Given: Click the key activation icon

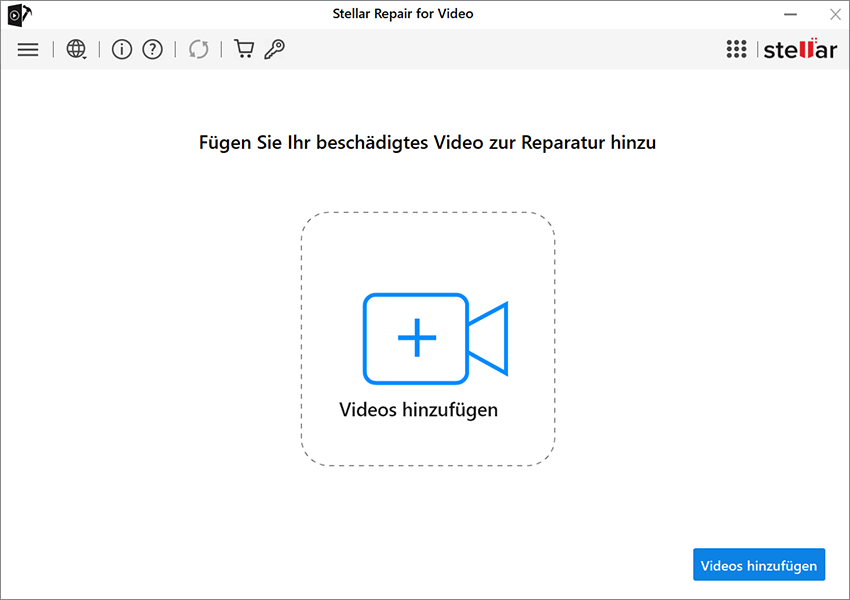Looking at the screenshot, I should 274,49.
